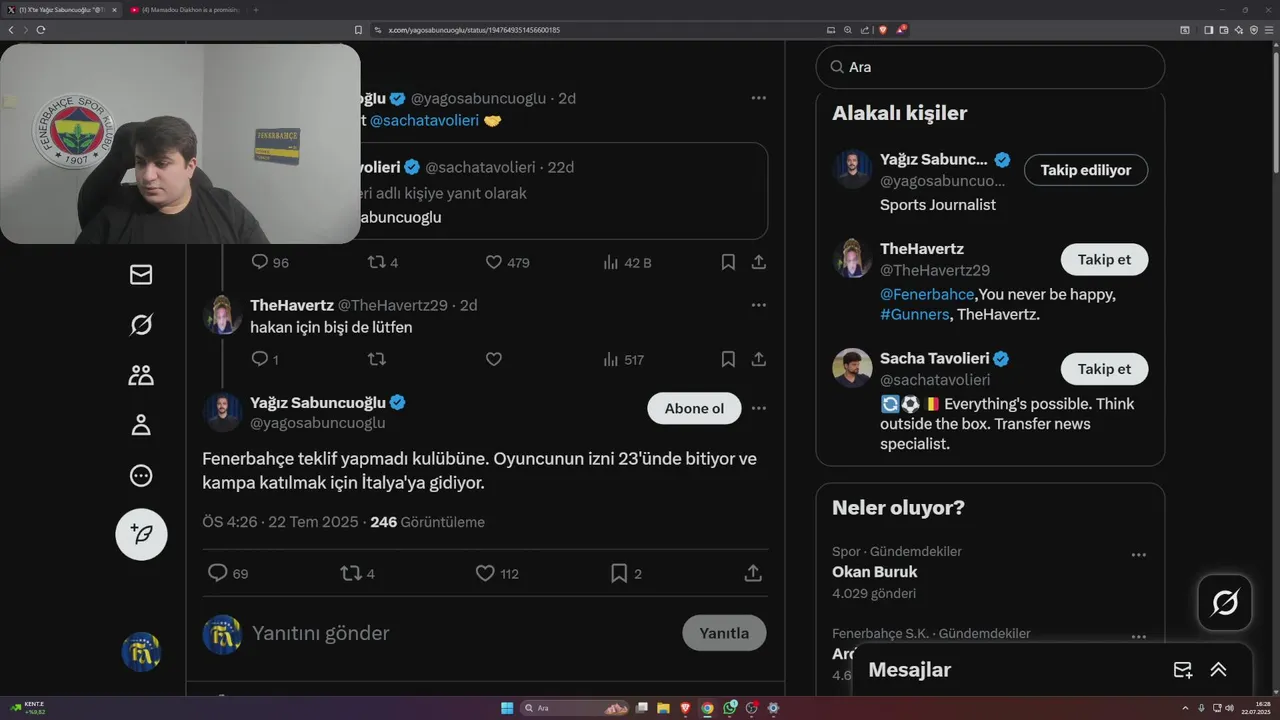
Task: Click Takip ediliyor button for Yağız Sabuncuoğlu
Action: click(1086, 170)
